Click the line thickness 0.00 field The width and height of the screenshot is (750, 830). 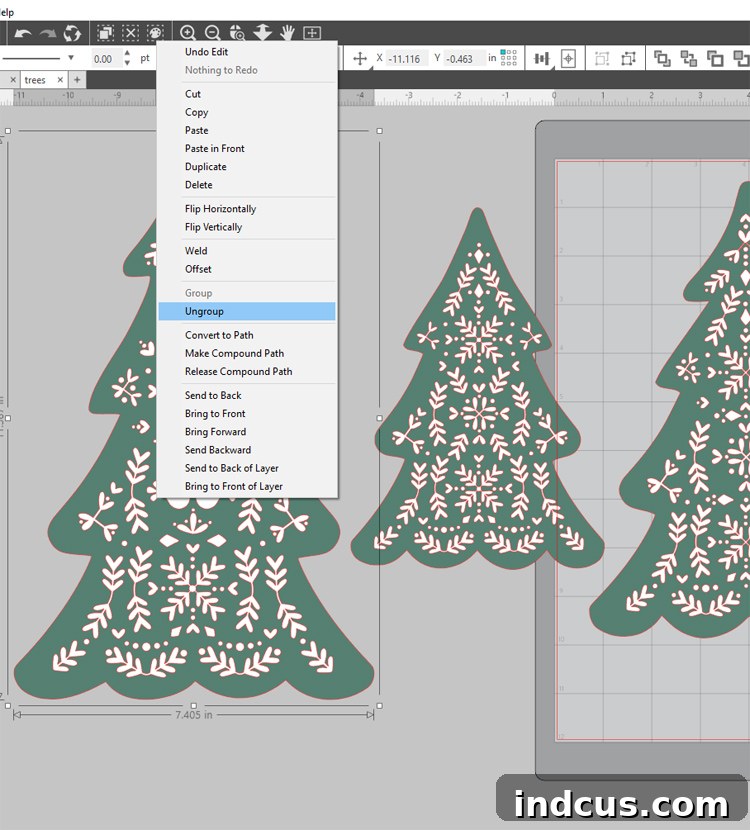click(105, 59)
